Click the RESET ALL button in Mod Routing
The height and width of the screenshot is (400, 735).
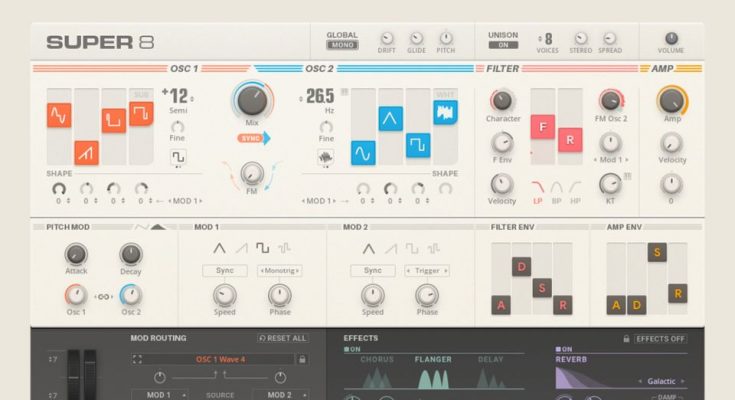click(x=283, y=339)
